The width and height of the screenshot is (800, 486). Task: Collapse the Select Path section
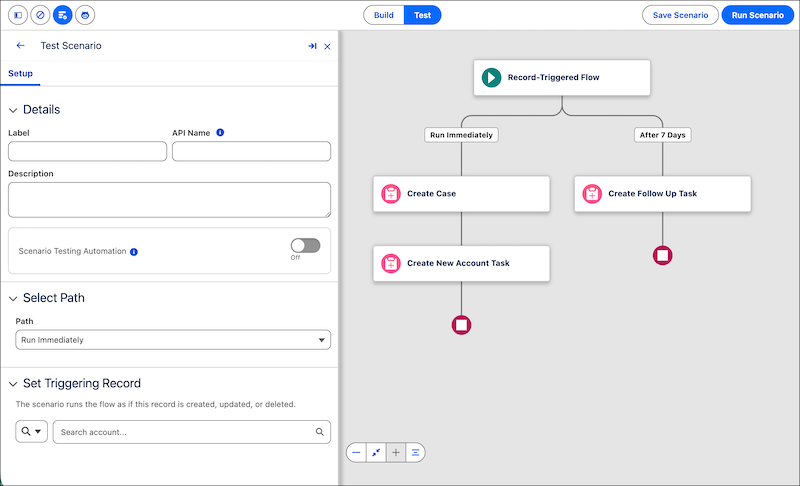pos(13,298)
